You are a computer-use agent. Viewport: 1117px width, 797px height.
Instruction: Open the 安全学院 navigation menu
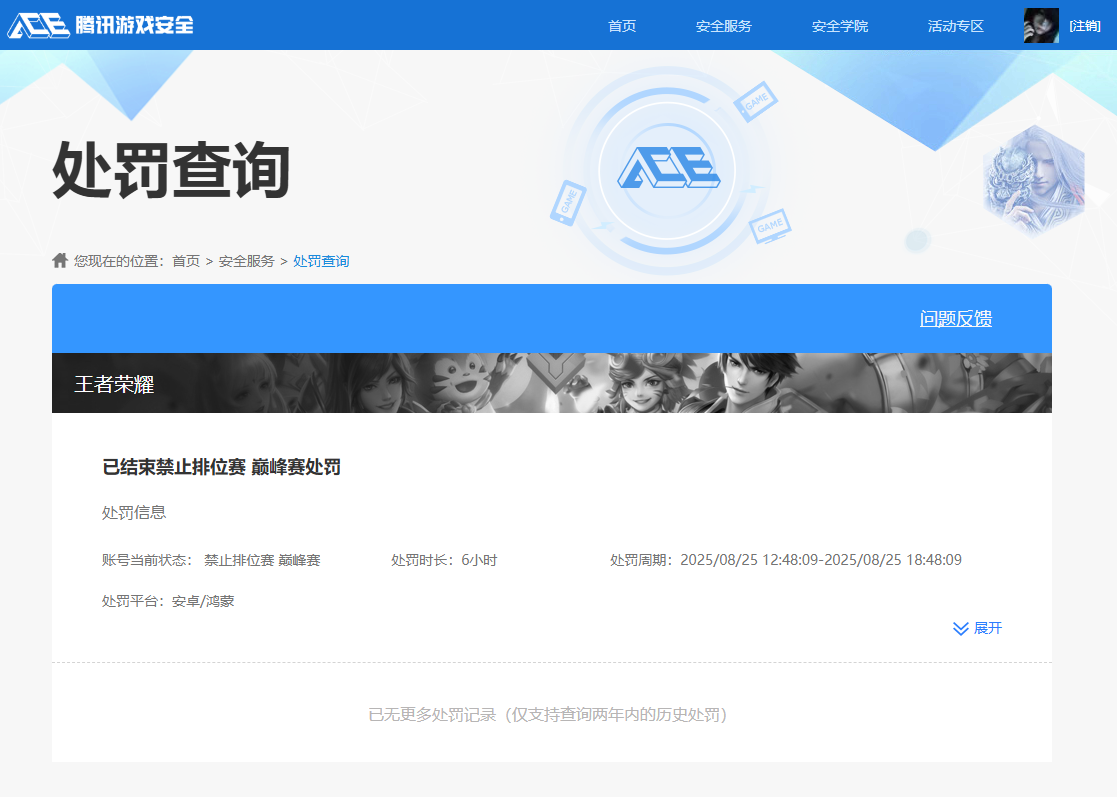[x=840, y=26]
